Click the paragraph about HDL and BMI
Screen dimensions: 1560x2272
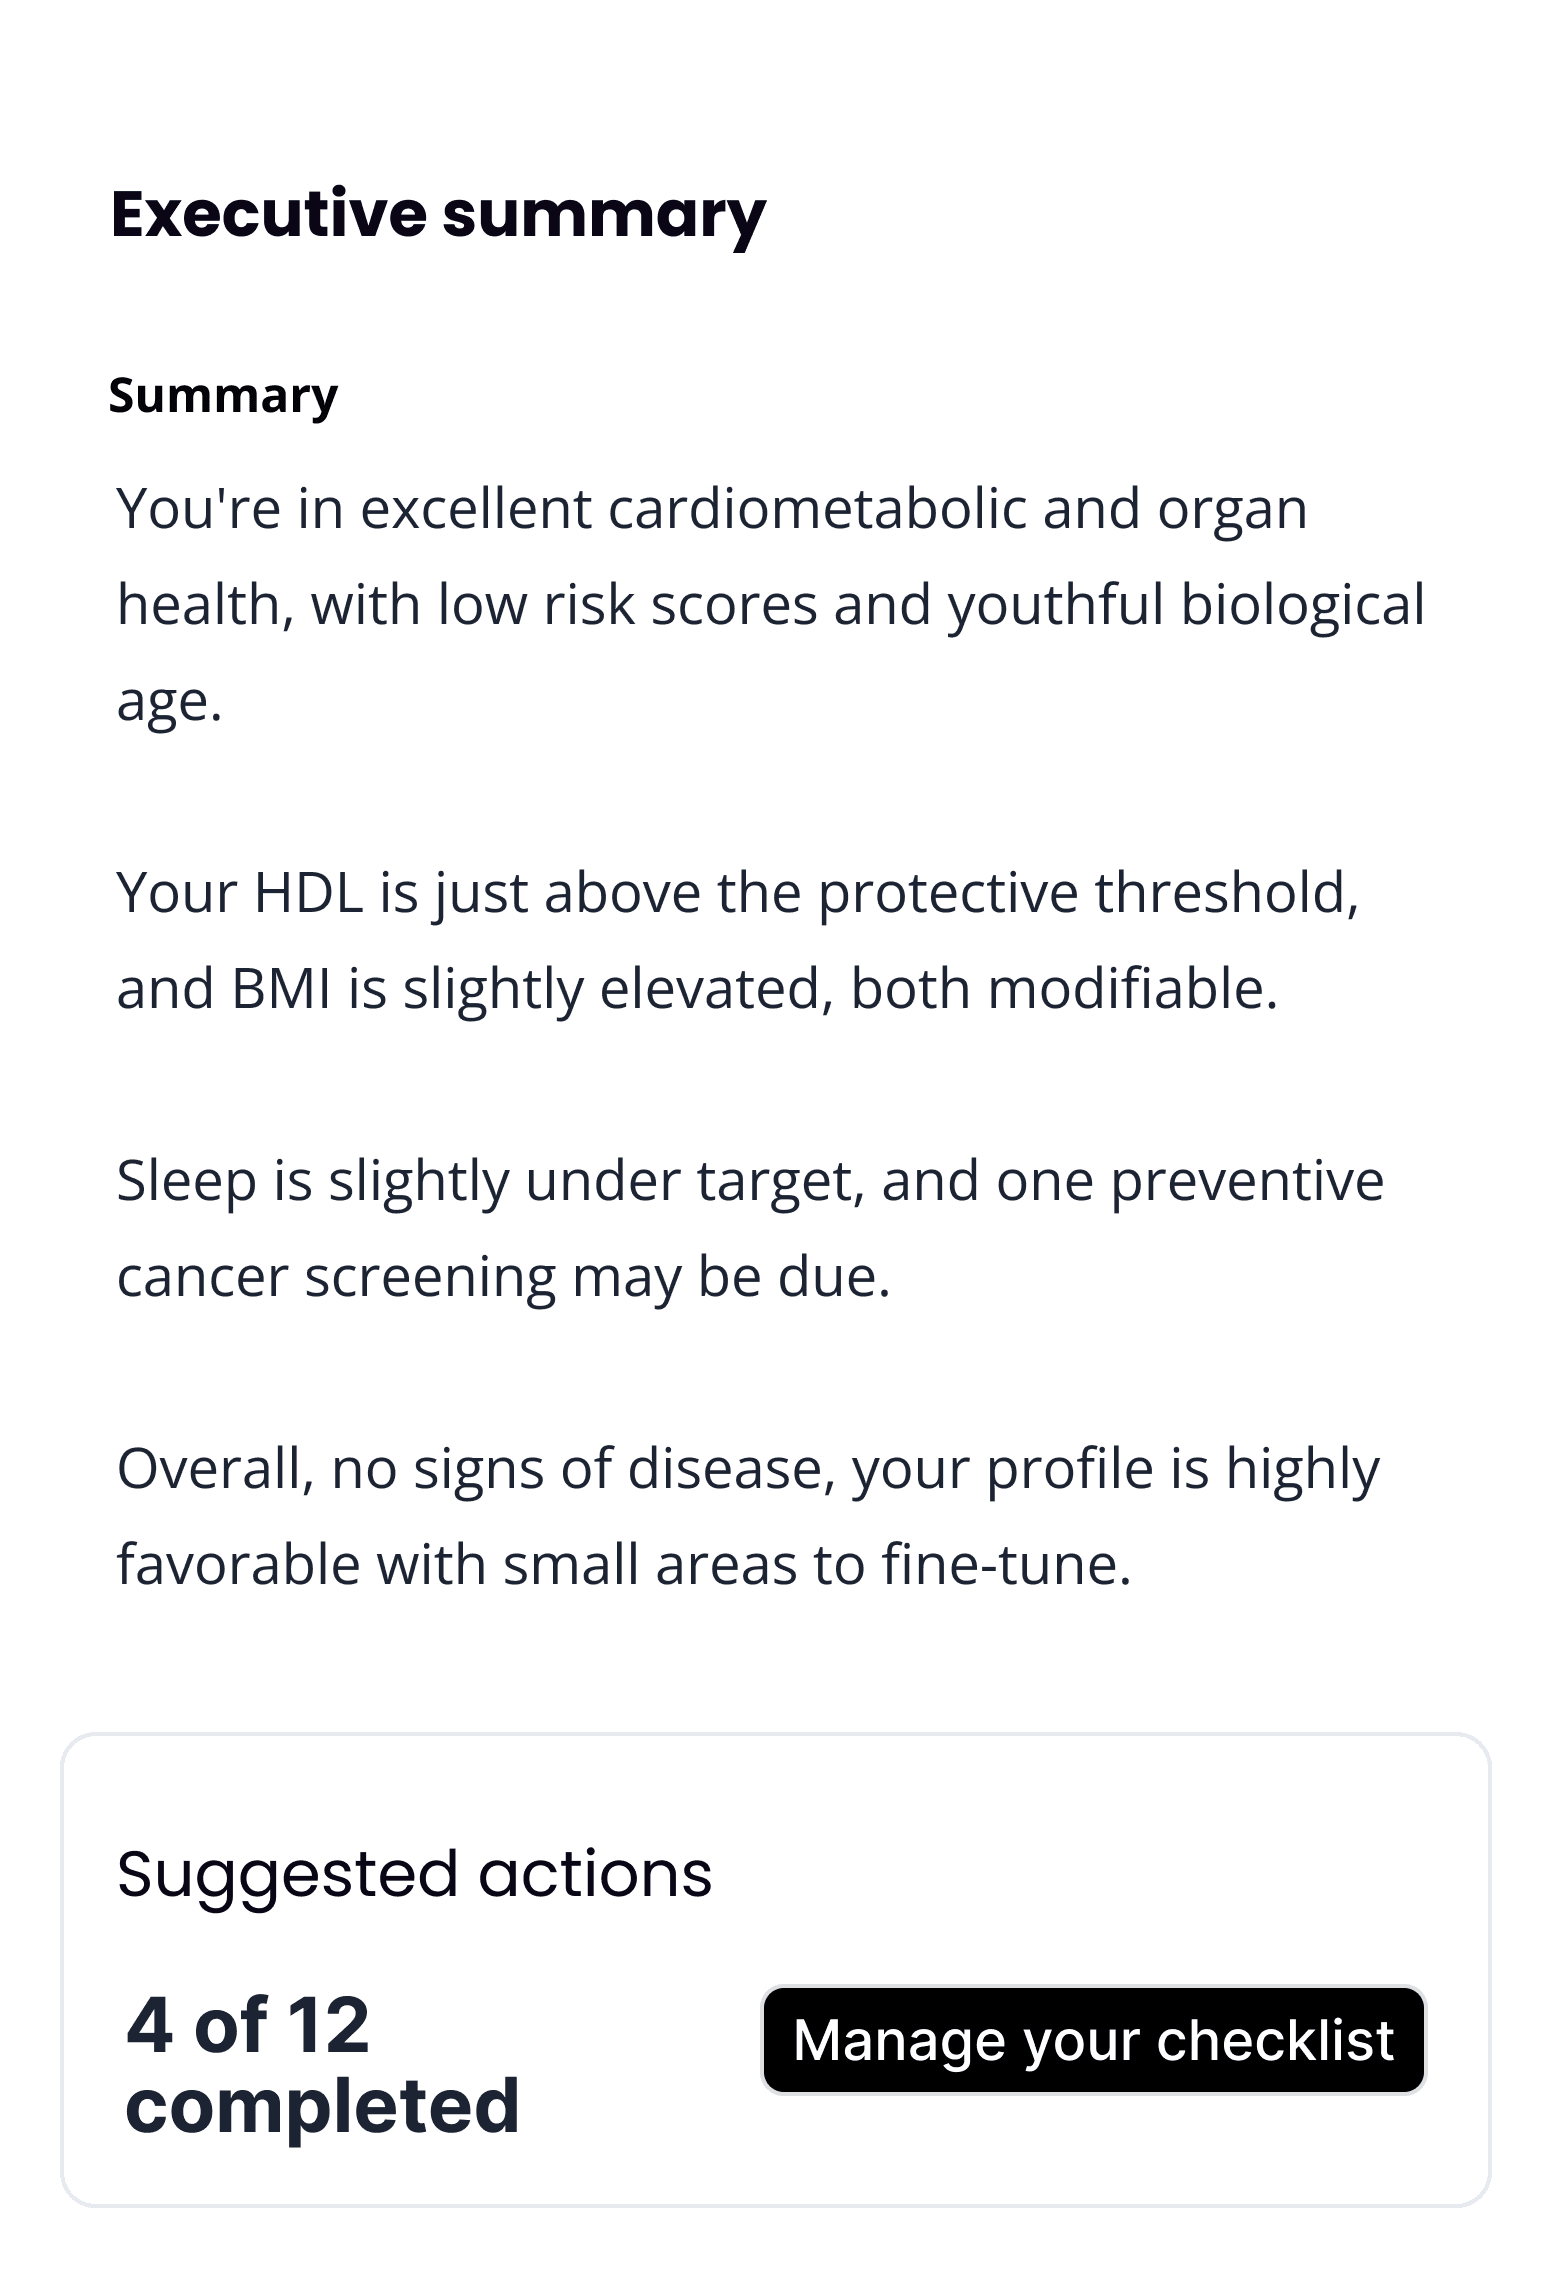click(x=738, y=940)
